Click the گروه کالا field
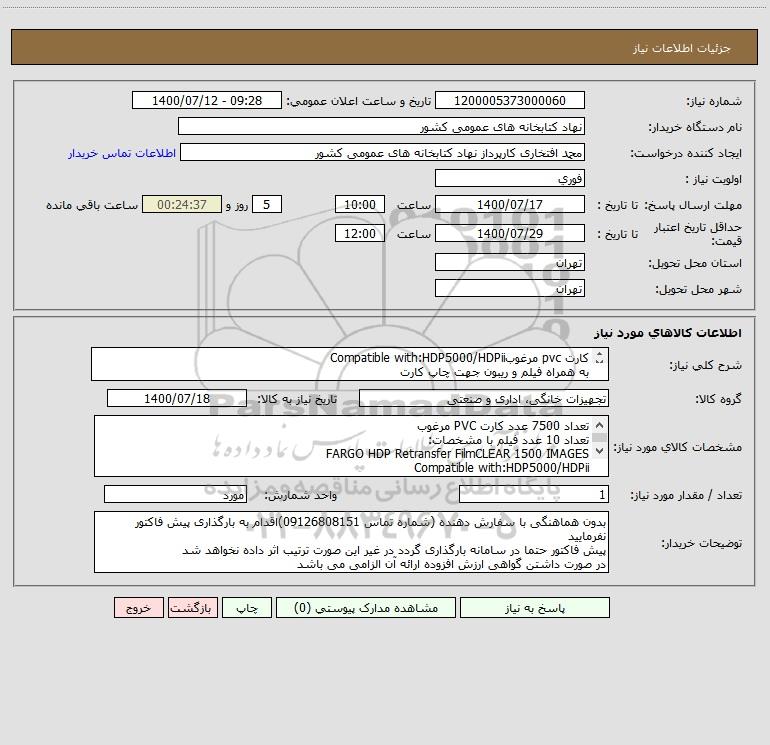 pyautogui.click(x=484, y=398)
